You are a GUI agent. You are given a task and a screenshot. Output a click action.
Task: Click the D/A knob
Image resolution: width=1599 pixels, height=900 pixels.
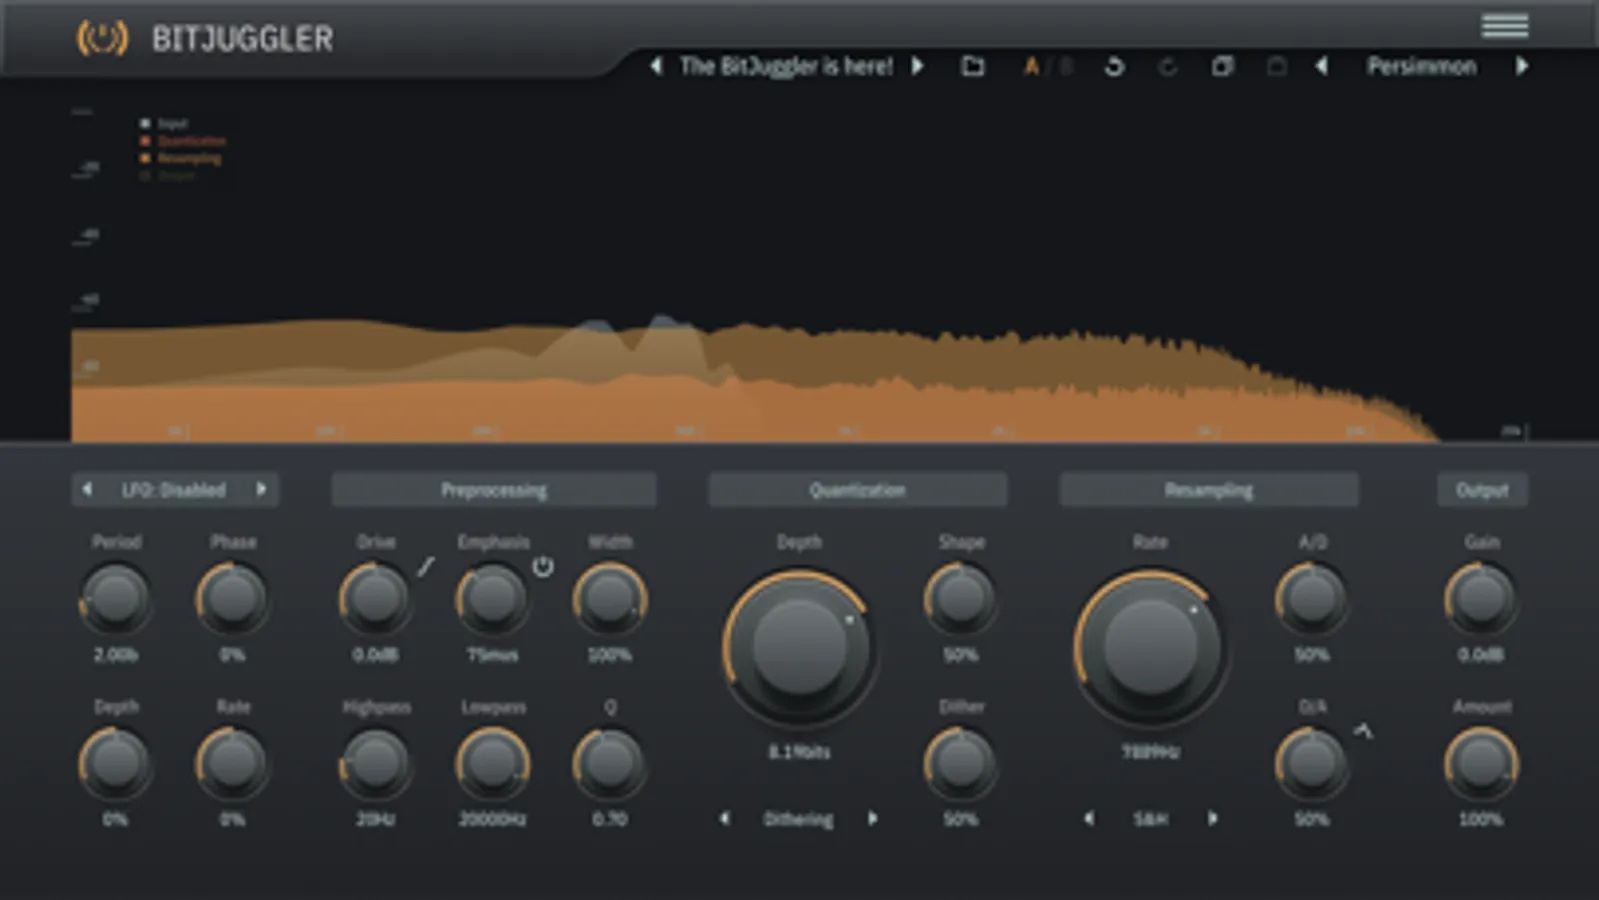click(1312, 763)
